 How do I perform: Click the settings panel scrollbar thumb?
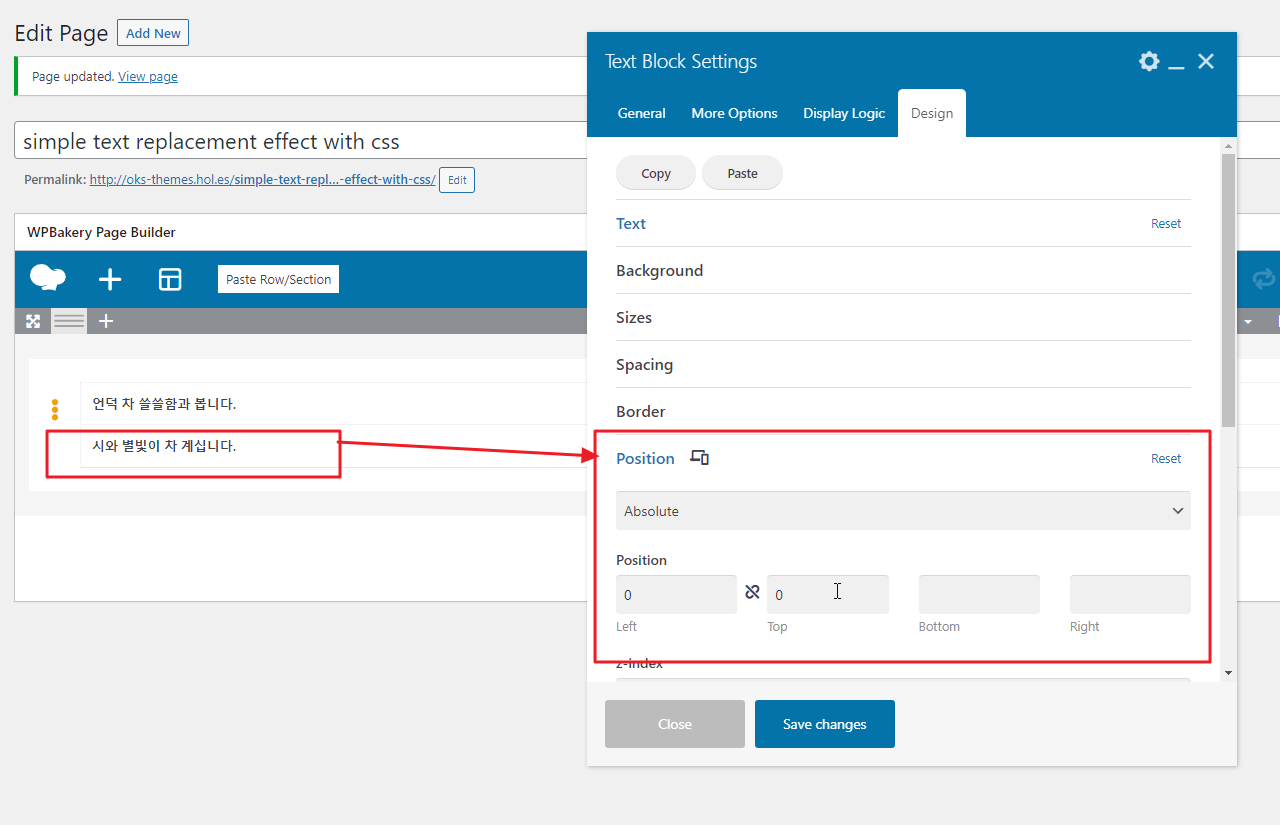1228,290
